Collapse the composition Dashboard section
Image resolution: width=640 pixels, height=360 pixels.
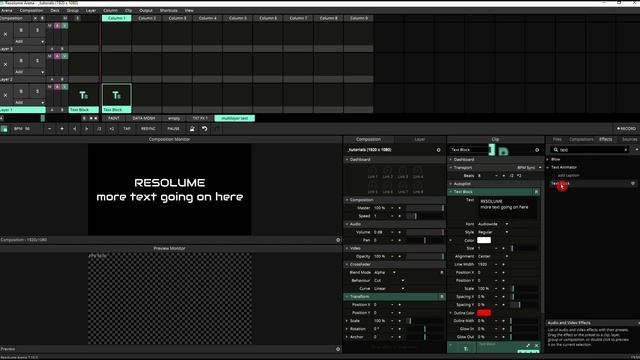tap(347, 160)
